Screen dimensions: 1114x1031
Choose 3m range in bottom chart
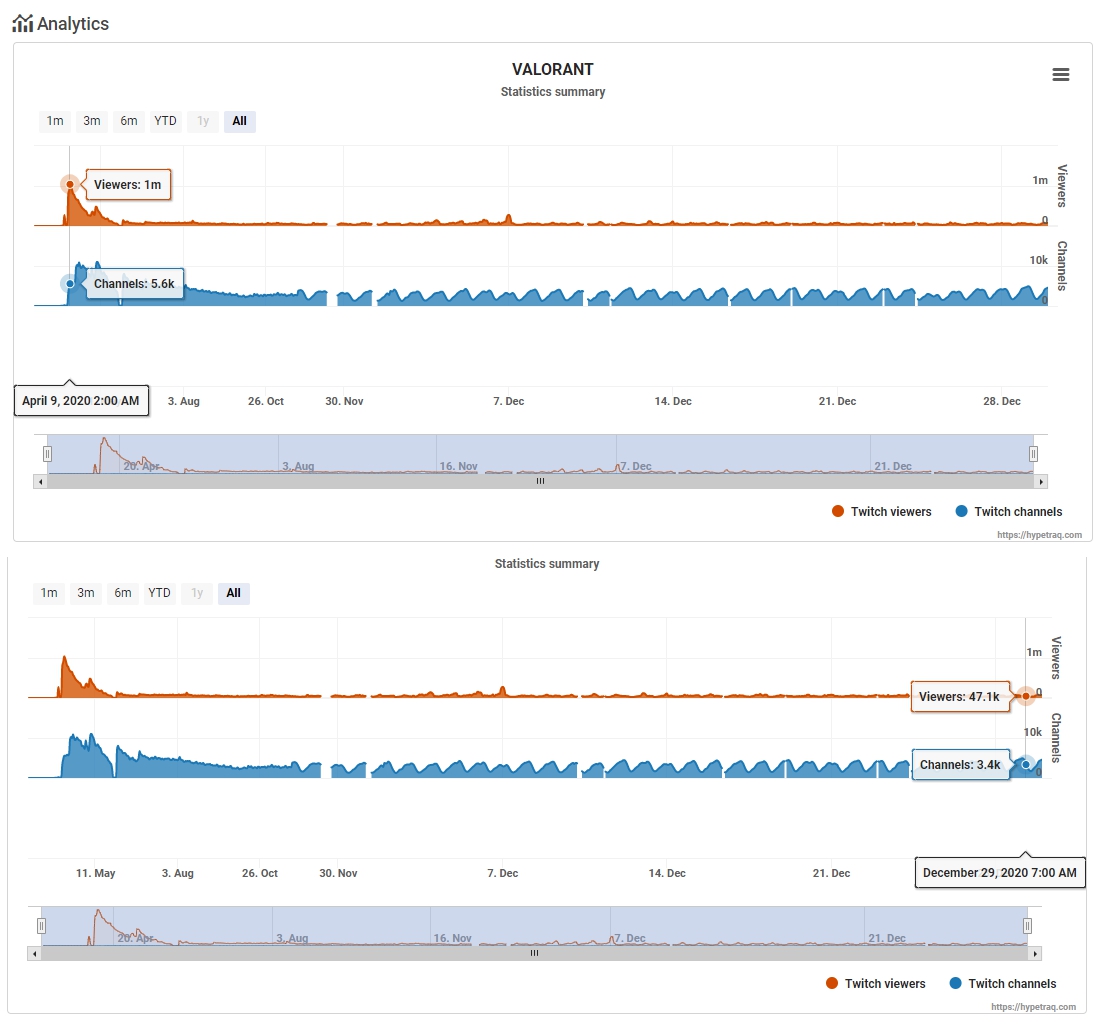[x=86, y=593]
